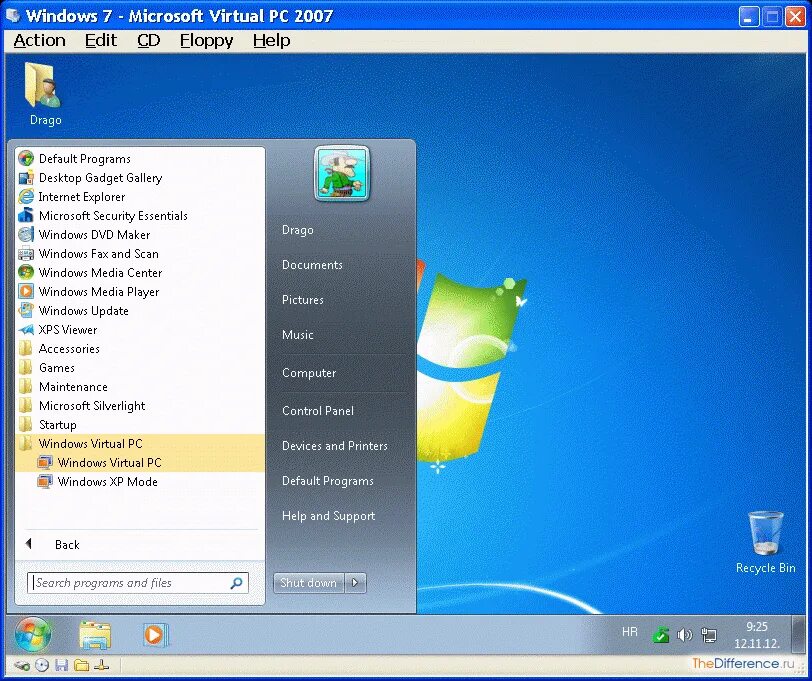Open Internet Explorer from the programs list

(x=140, y=197)
